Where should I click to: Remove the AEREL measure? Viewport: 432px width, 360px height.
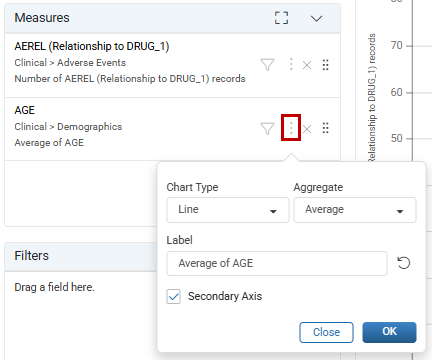[307, 65]
